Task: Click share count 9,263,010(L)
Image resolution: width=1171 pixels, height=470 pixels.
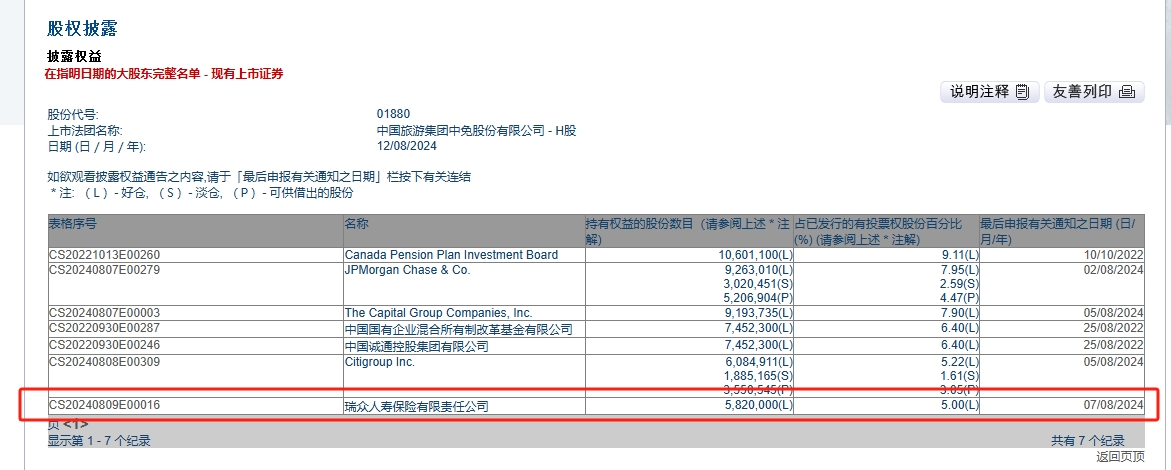Action: coord(759,270)
